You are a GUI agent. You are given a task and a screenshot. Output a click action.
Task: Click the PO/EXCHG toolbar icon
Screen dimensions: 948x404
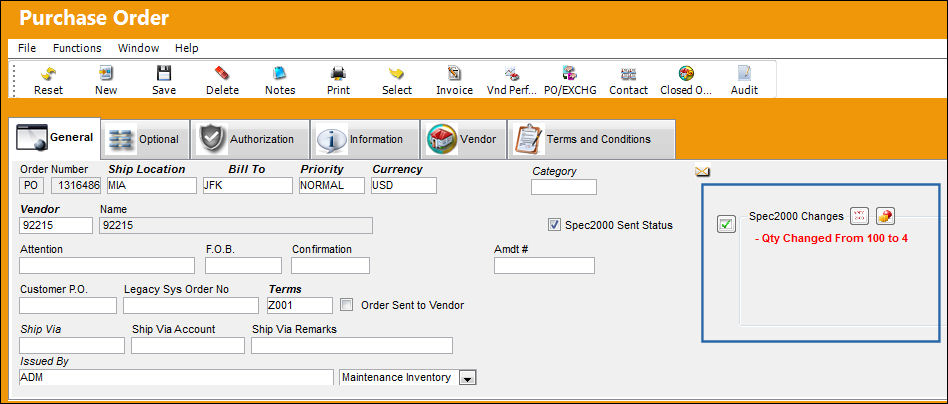pos(570,74)
